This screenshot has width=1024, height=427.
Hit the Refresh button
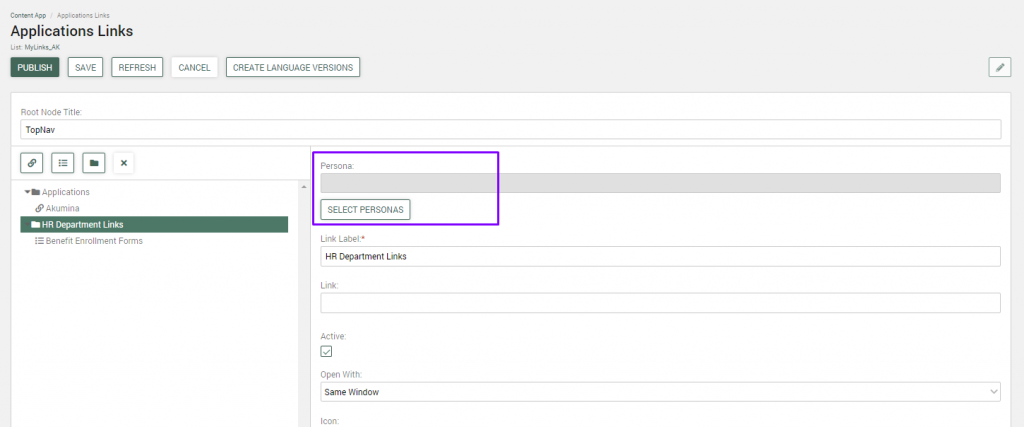[137, 67]
